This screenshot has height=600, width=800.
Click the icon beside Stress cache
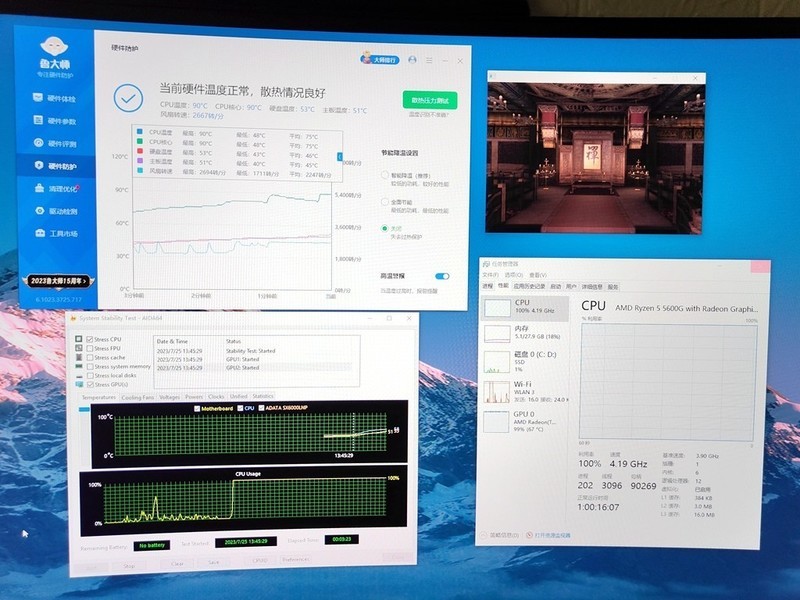[79, 357]
